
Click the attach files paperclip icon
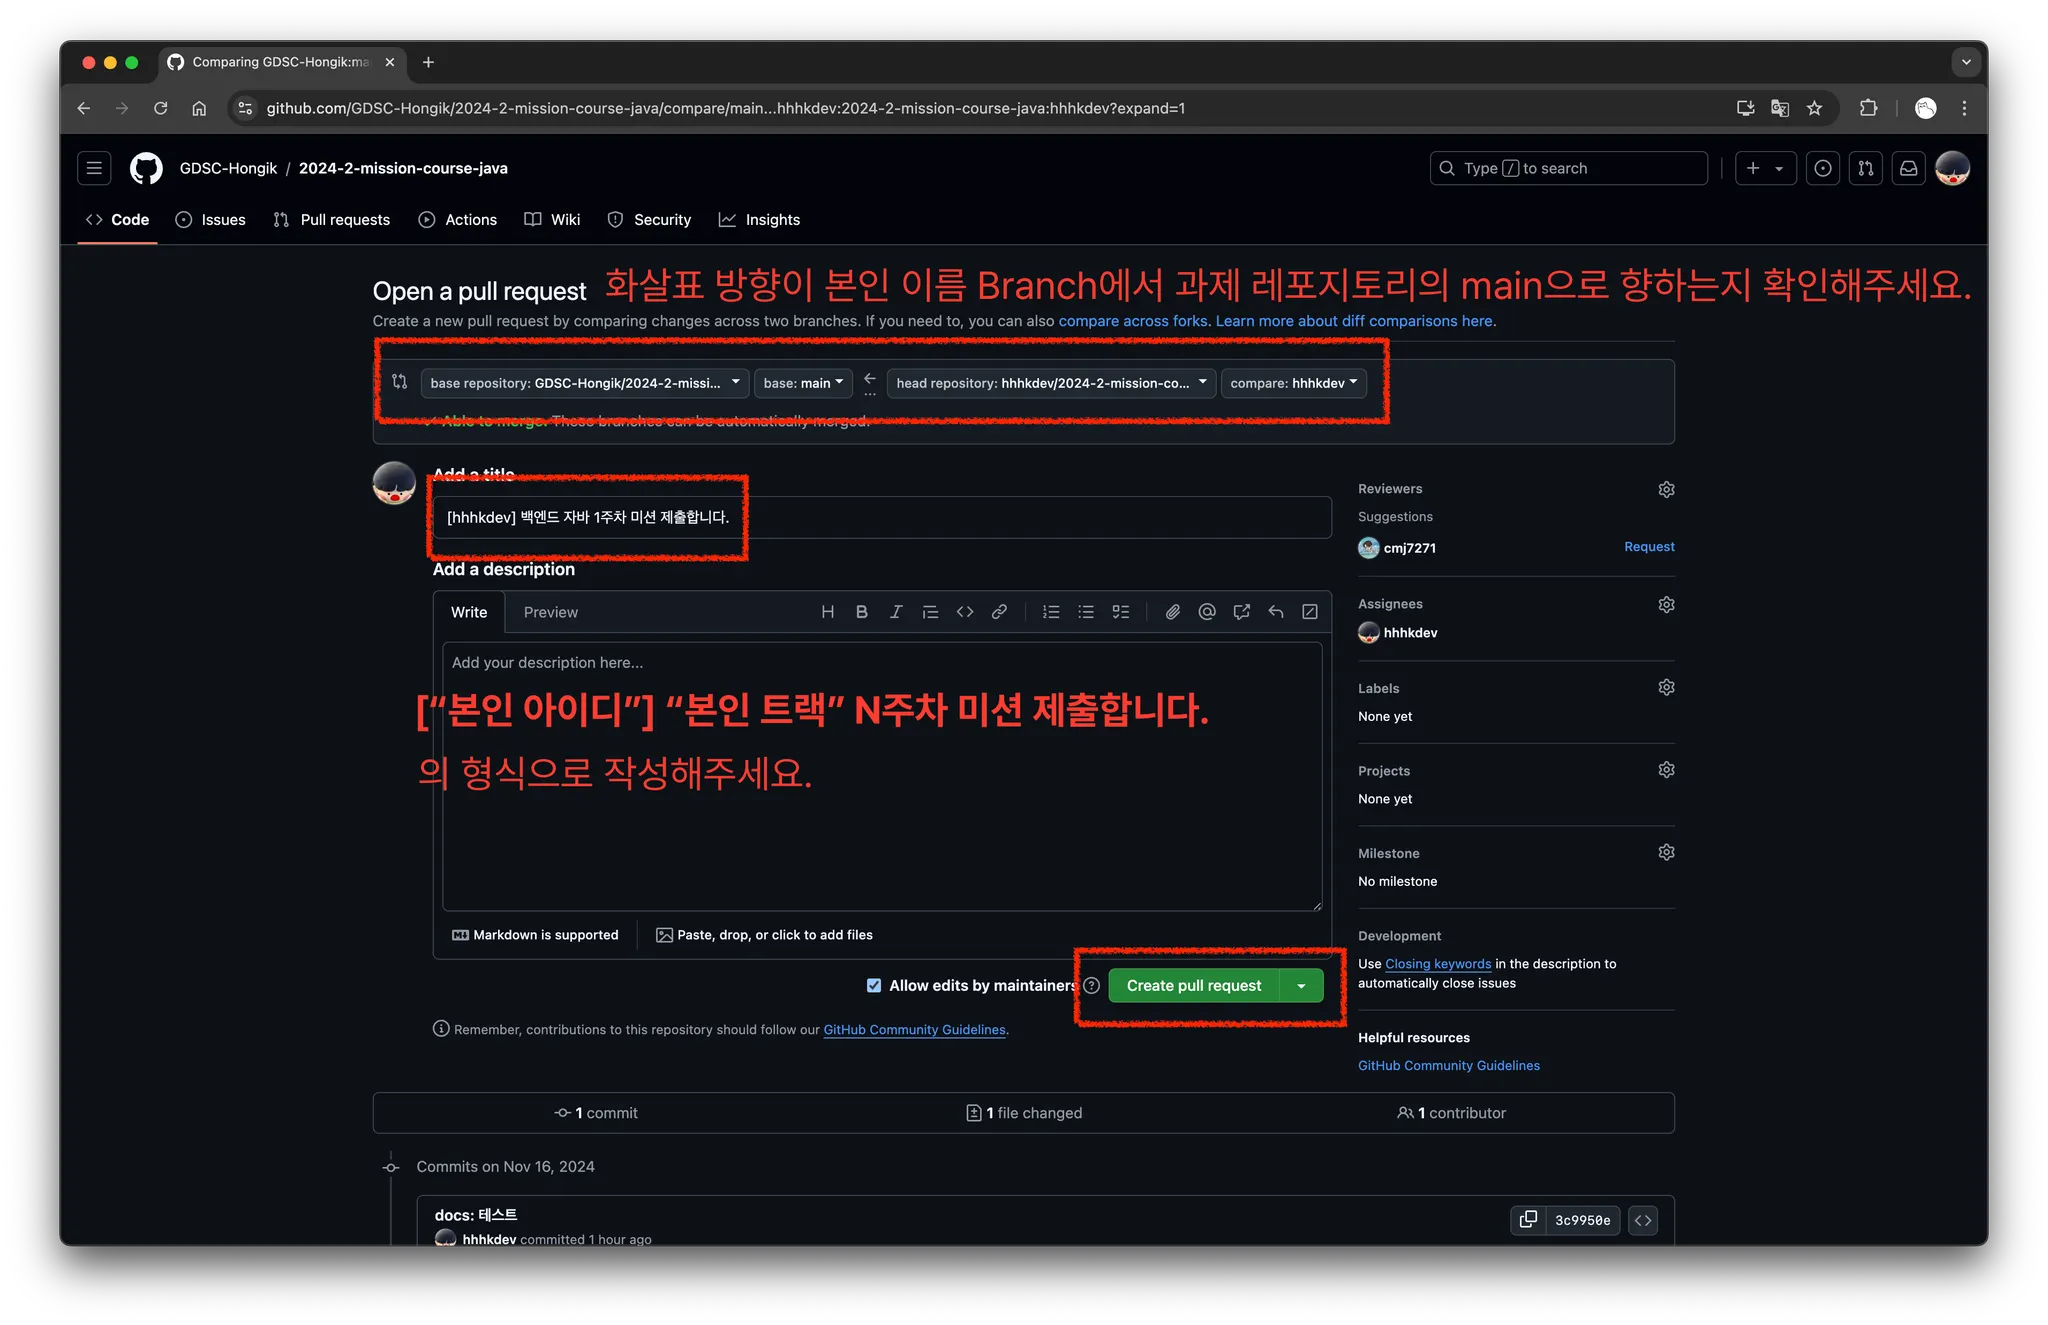[x=1172, y=612]
